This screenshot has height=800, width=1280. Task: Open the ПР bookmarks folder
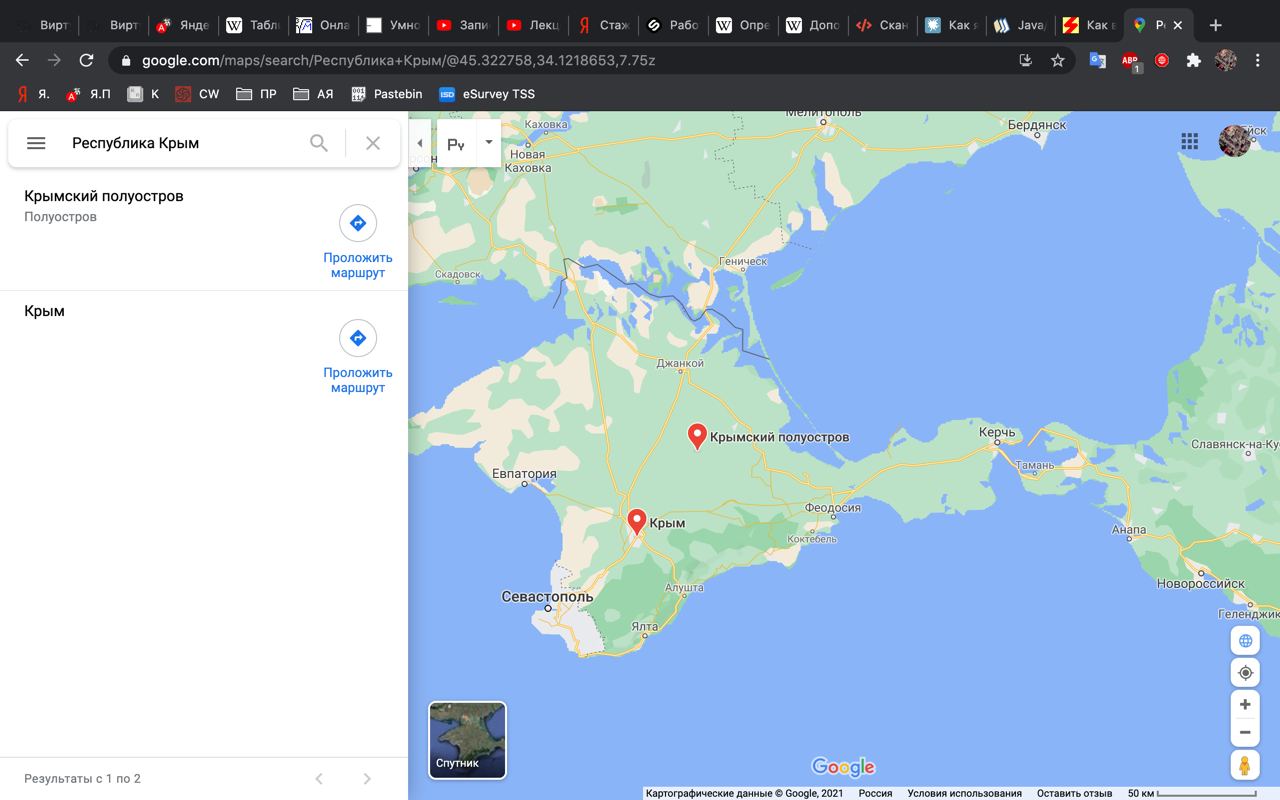(257, 94)
